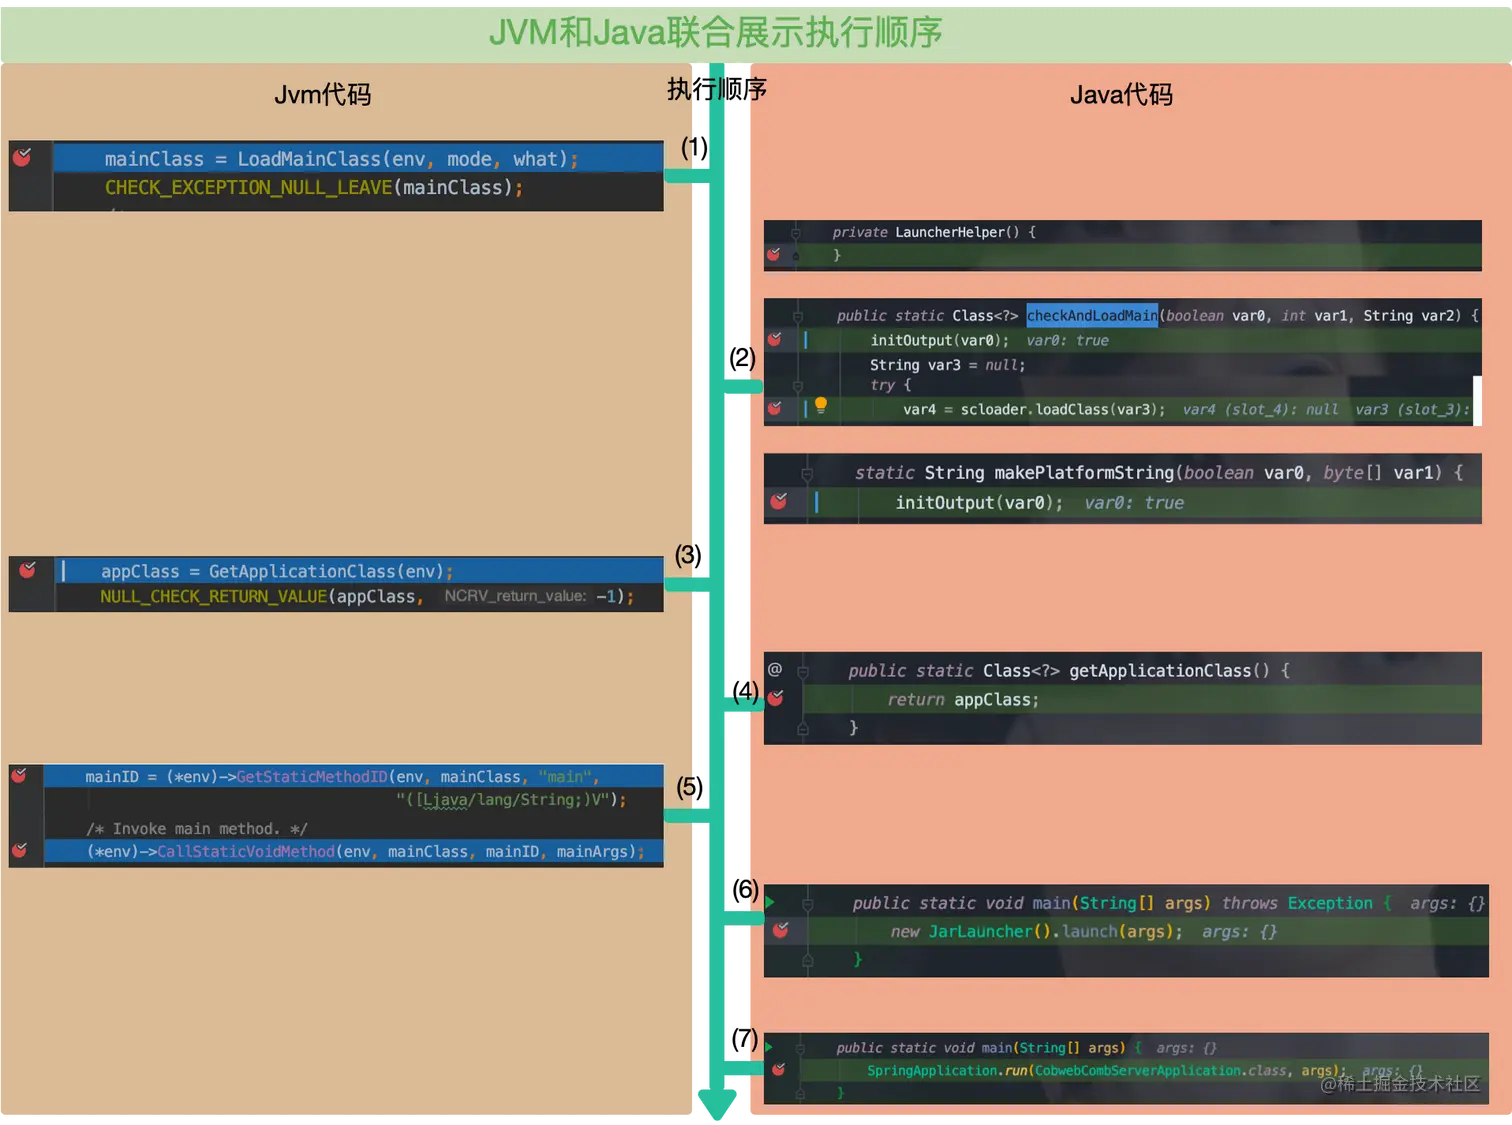
Task: Collapse the makePlatformString method fold marker
Action: pyautogui.click(x=807, y=473)
